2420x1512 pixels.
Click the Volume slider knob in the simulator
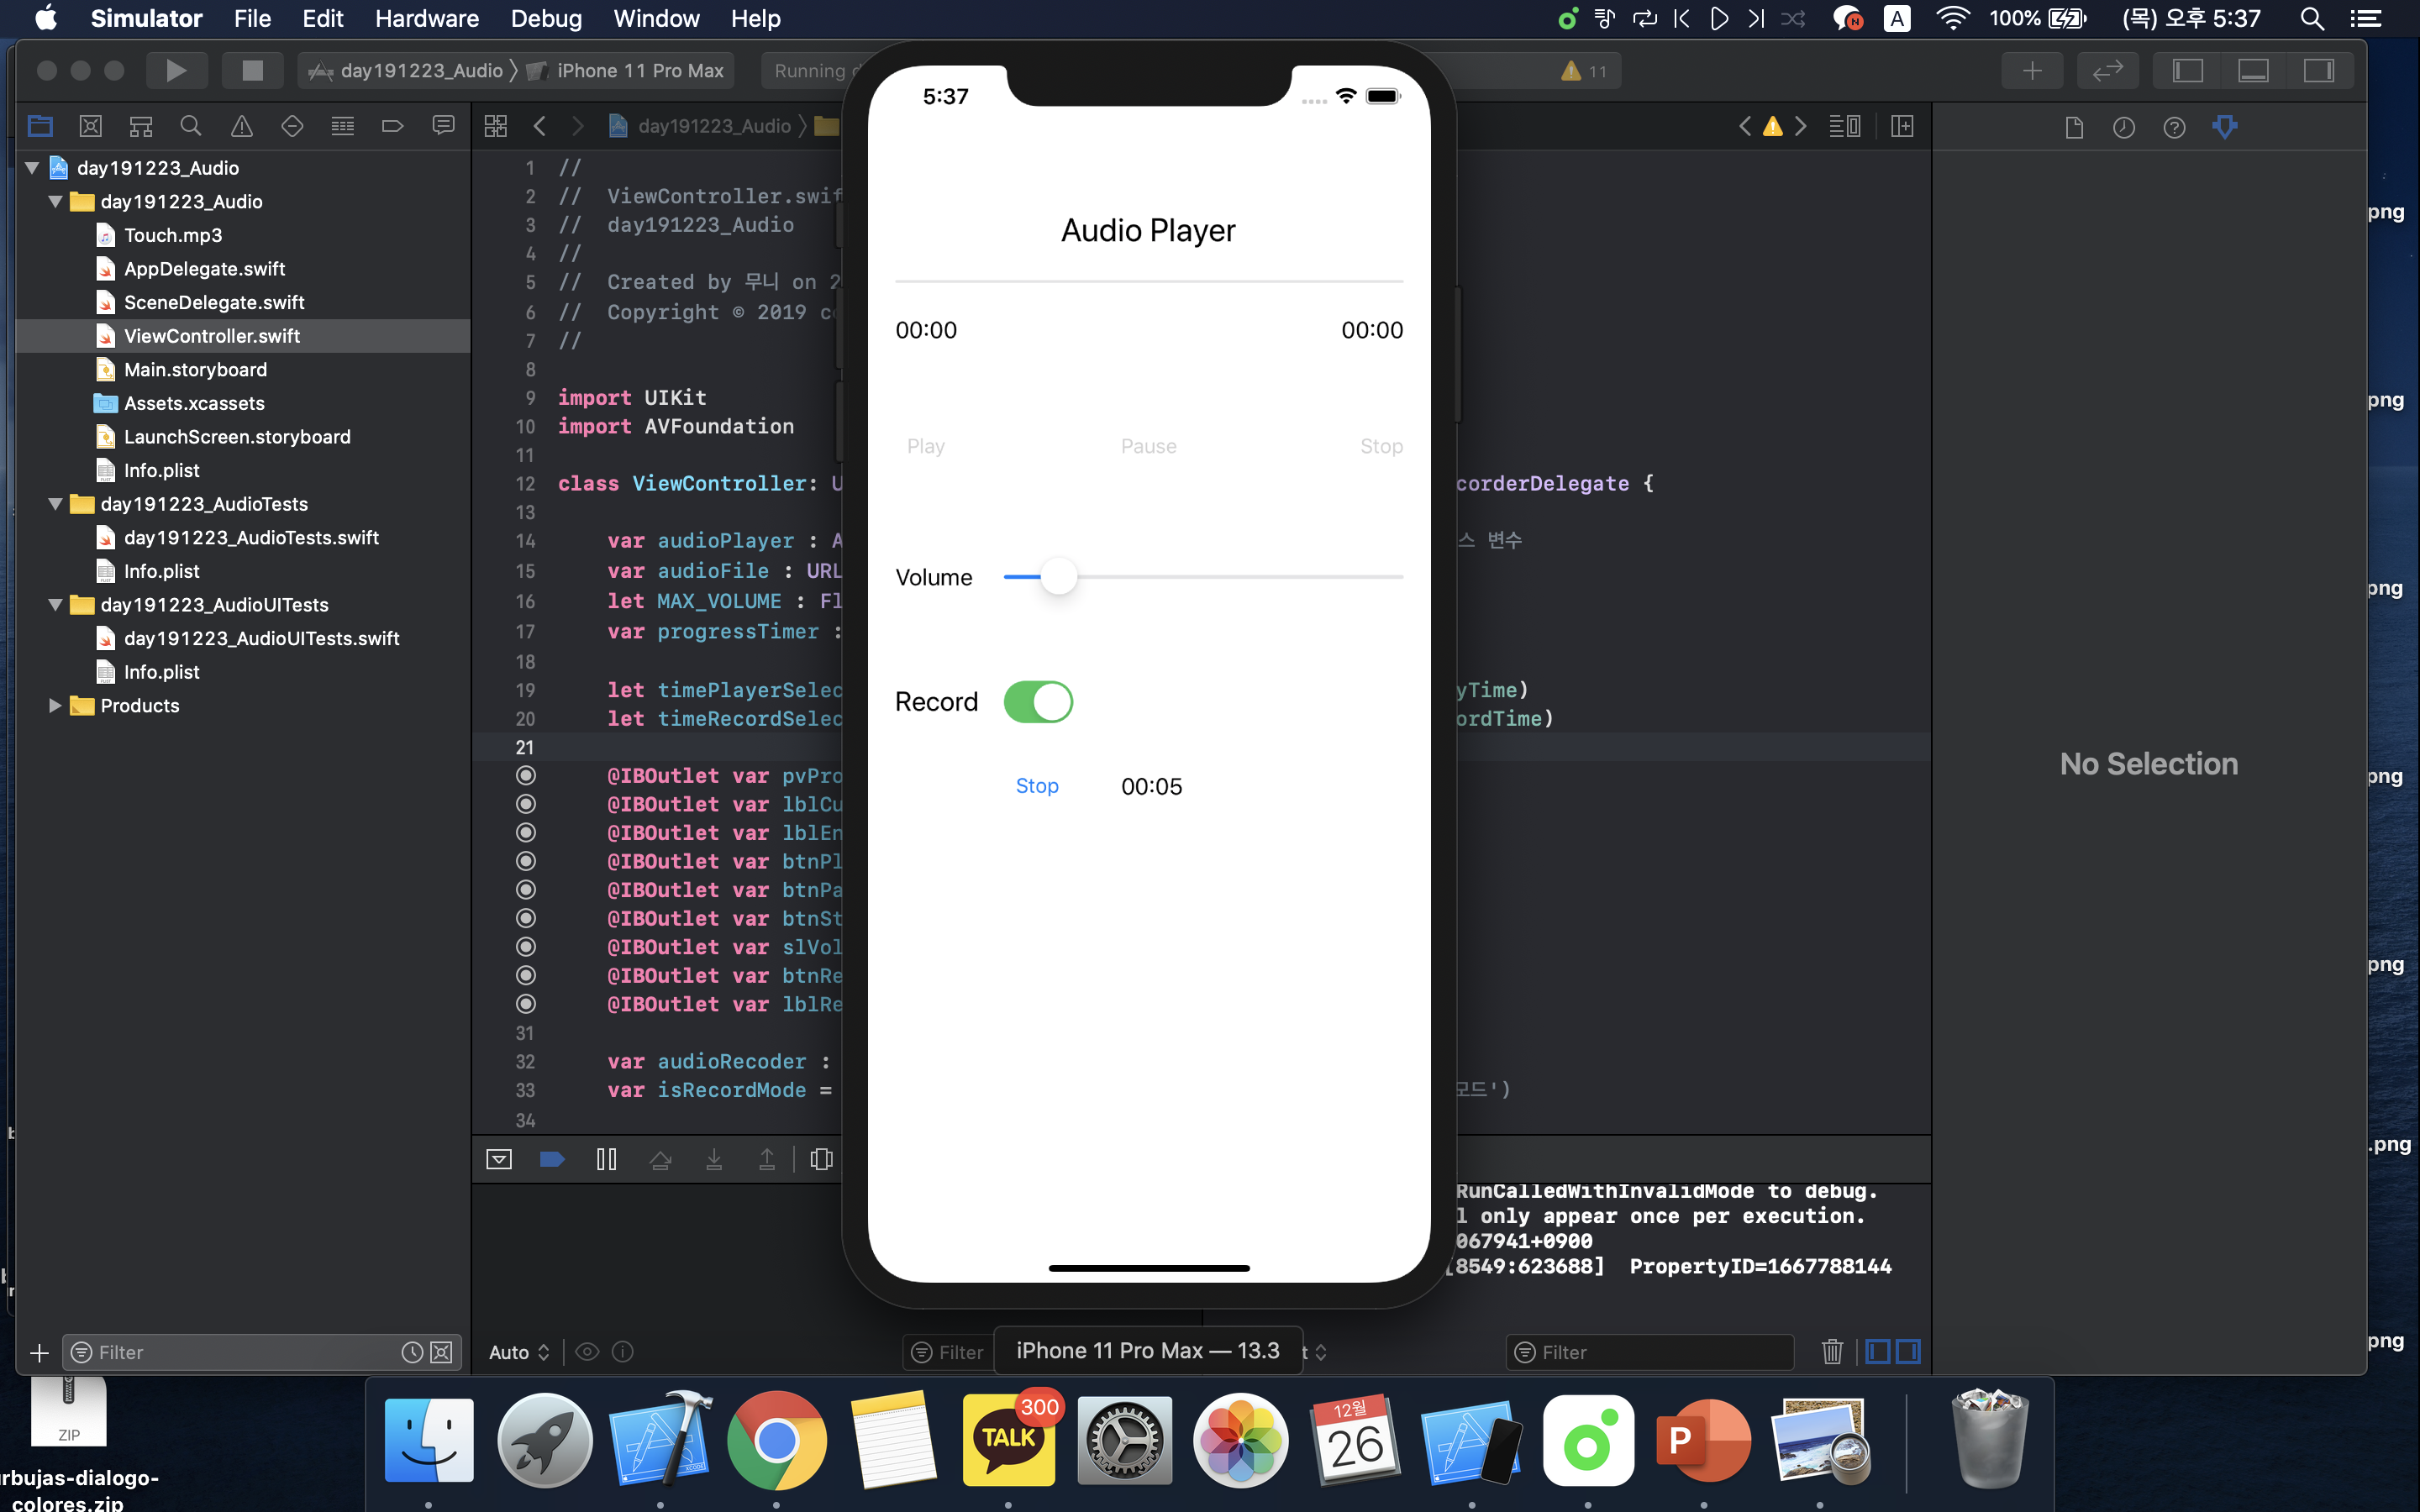[x=1058, y=577]
